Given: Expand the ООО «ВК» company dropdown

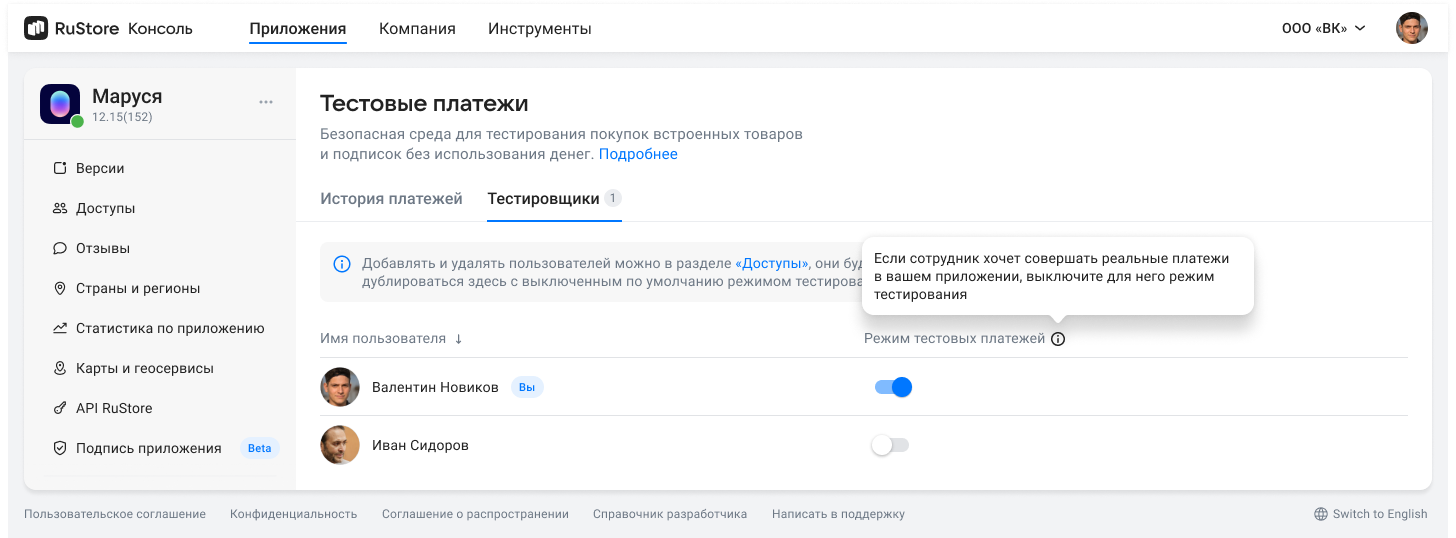Looking at the screenshot, I should pos(1323,28).
